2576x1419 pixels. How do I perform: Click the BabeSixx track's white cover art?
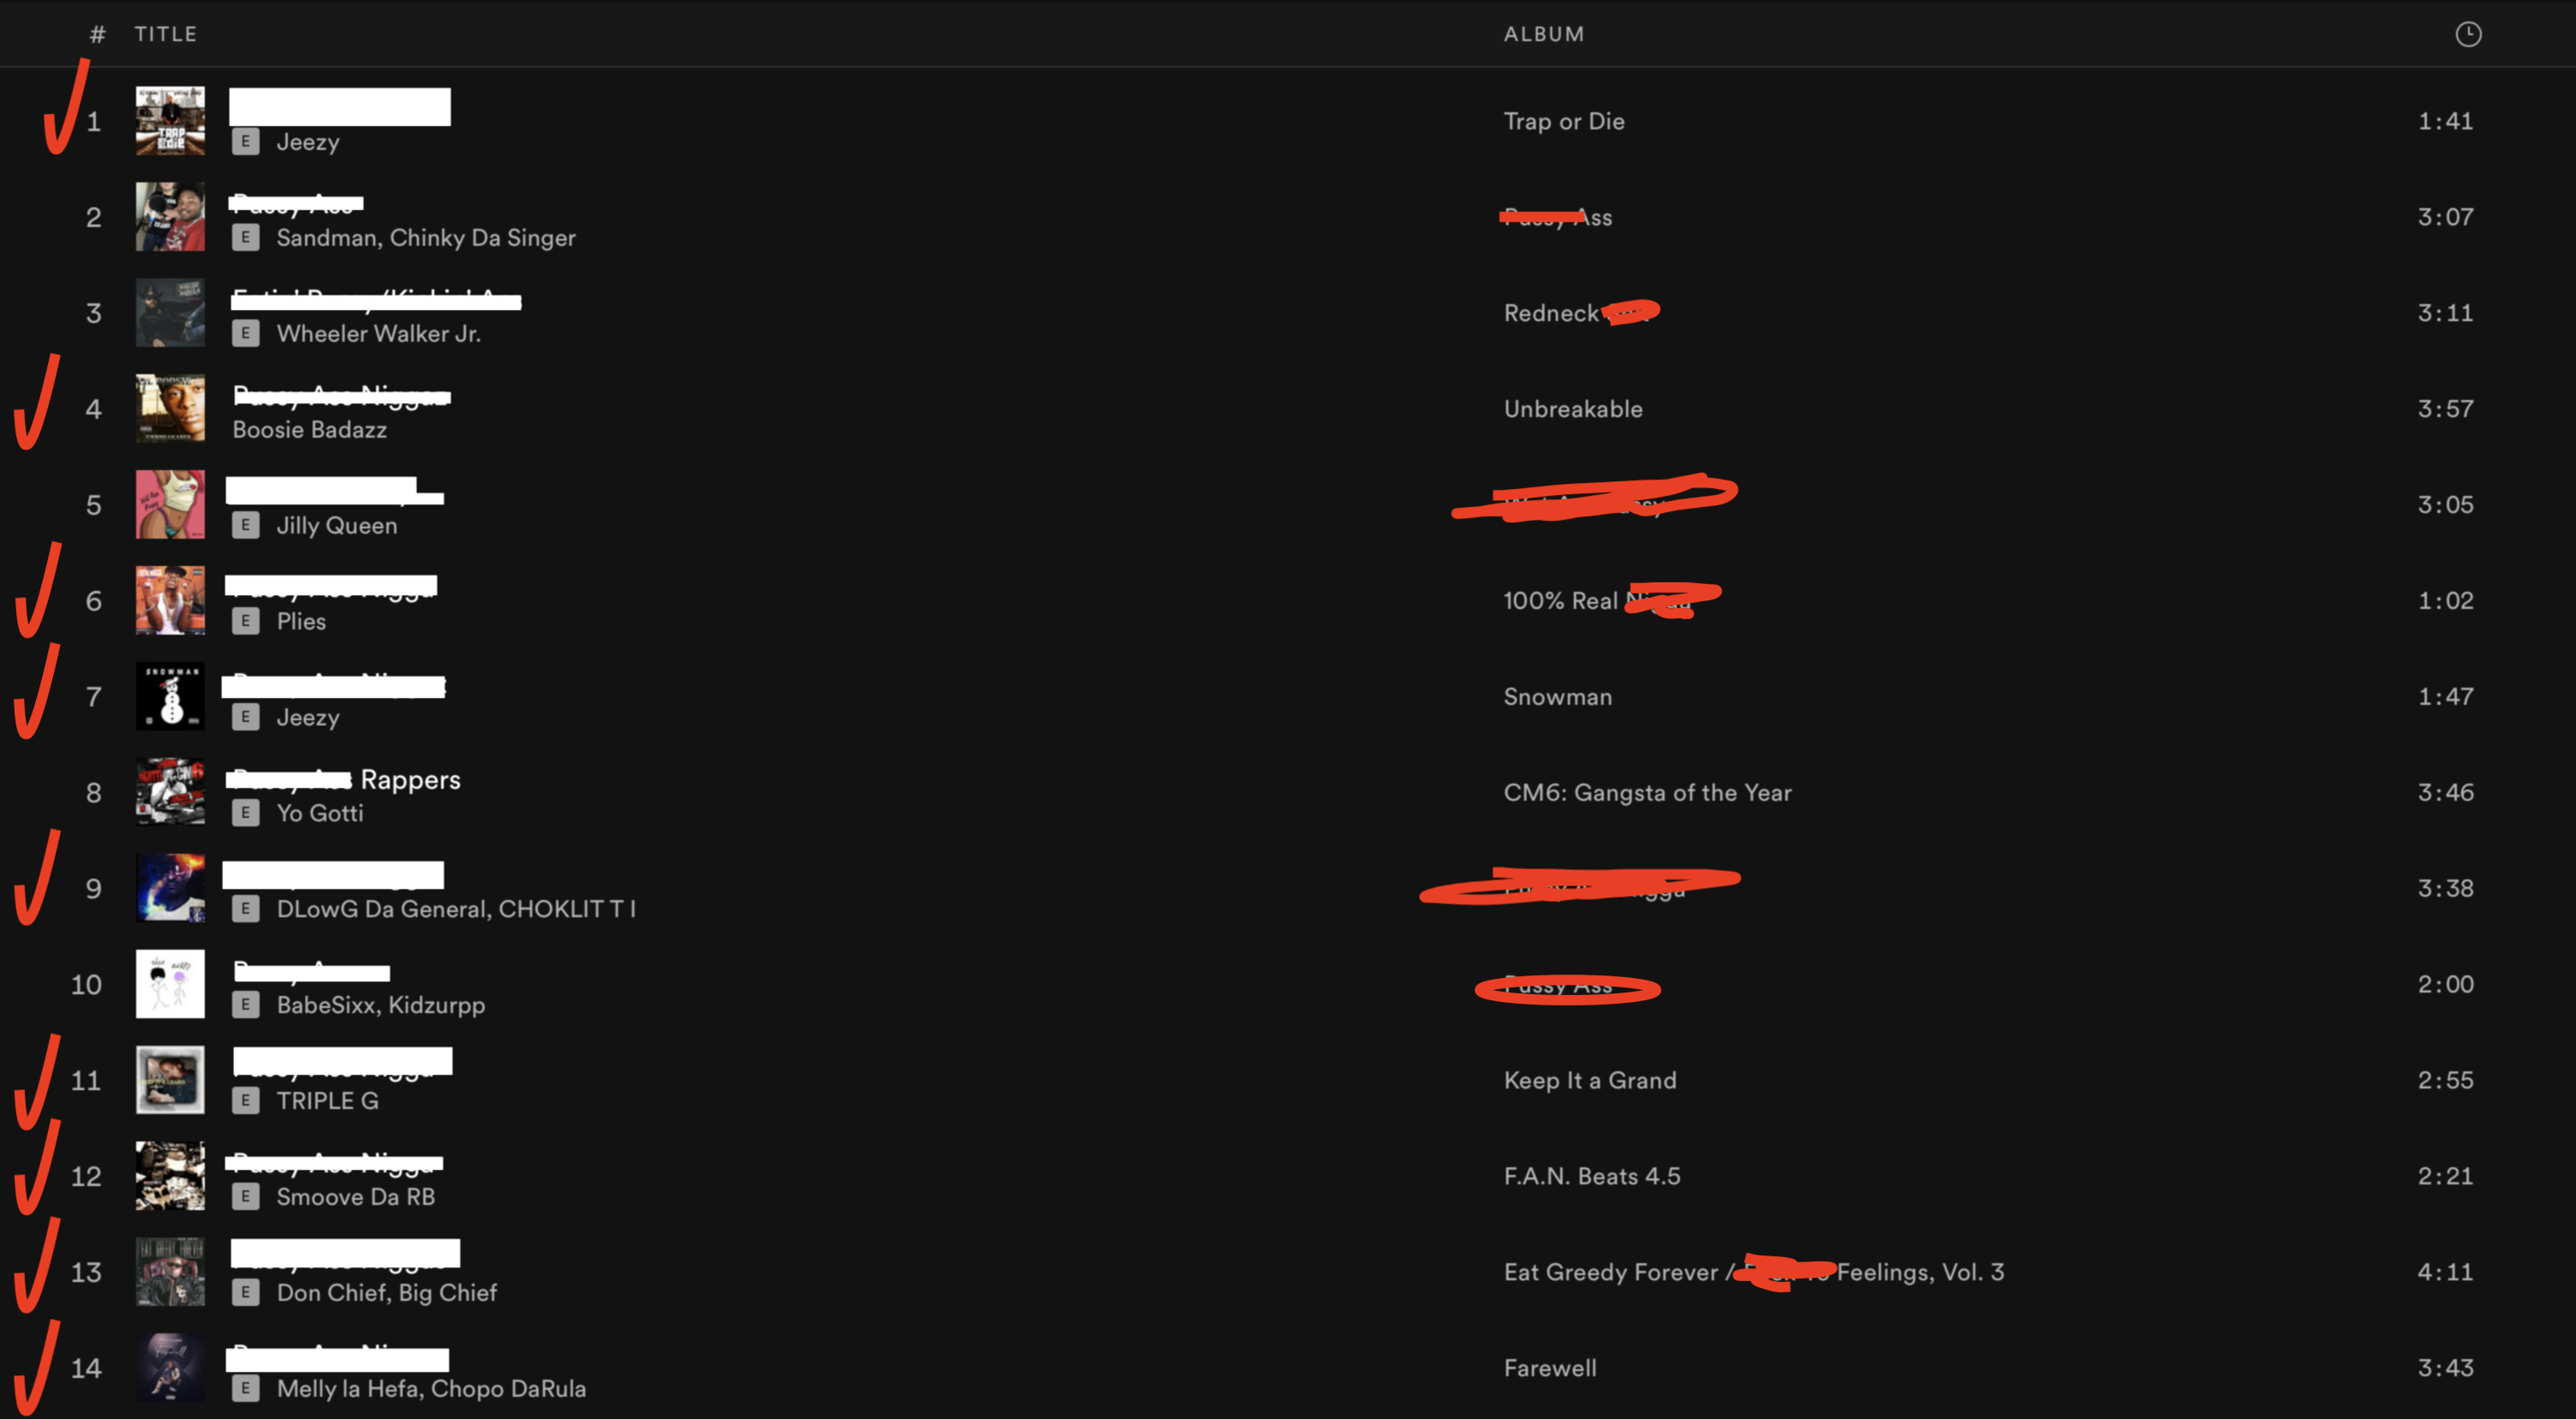click(170, 984)
